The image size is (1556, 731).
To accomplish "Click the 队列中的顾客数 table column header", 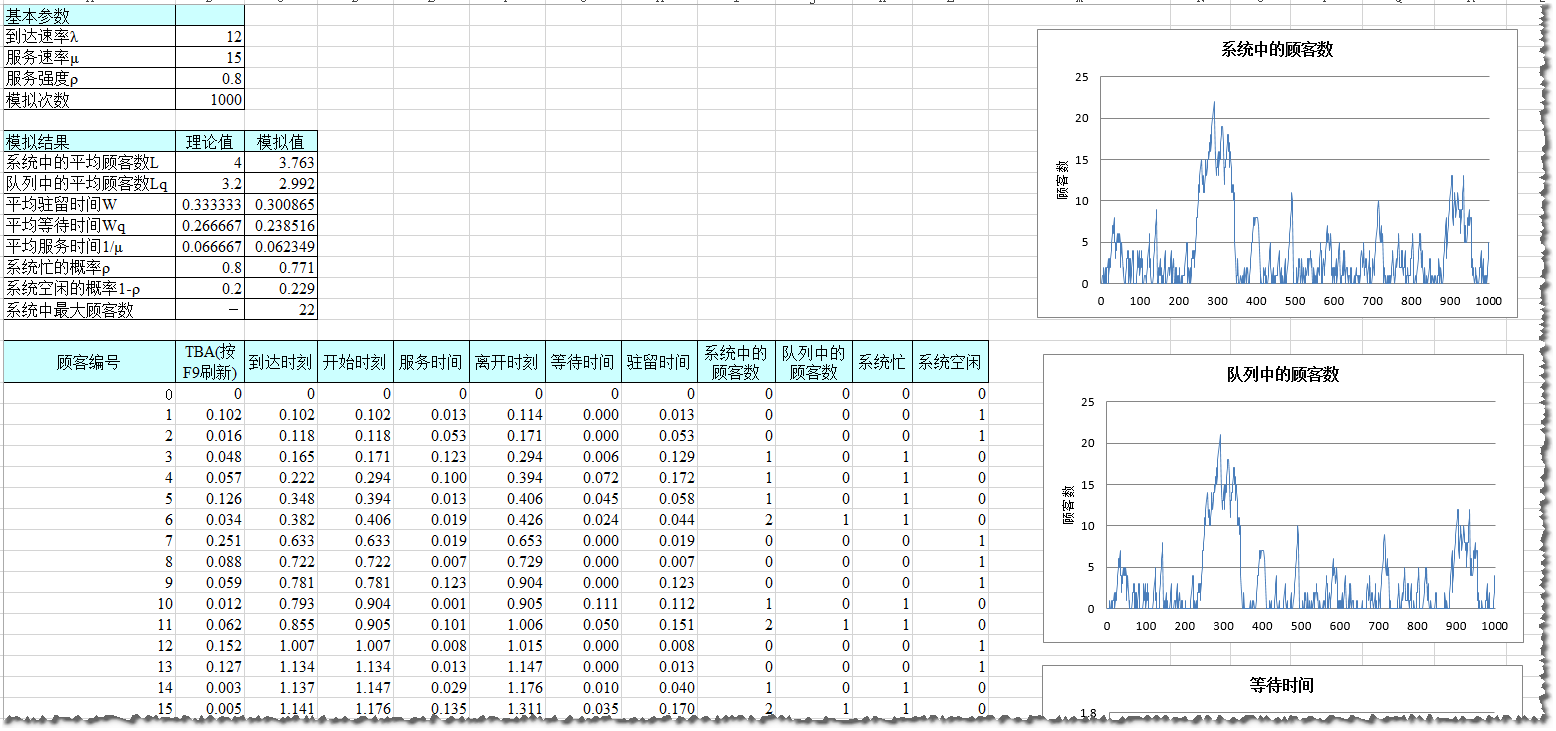I will coord(814,362).
